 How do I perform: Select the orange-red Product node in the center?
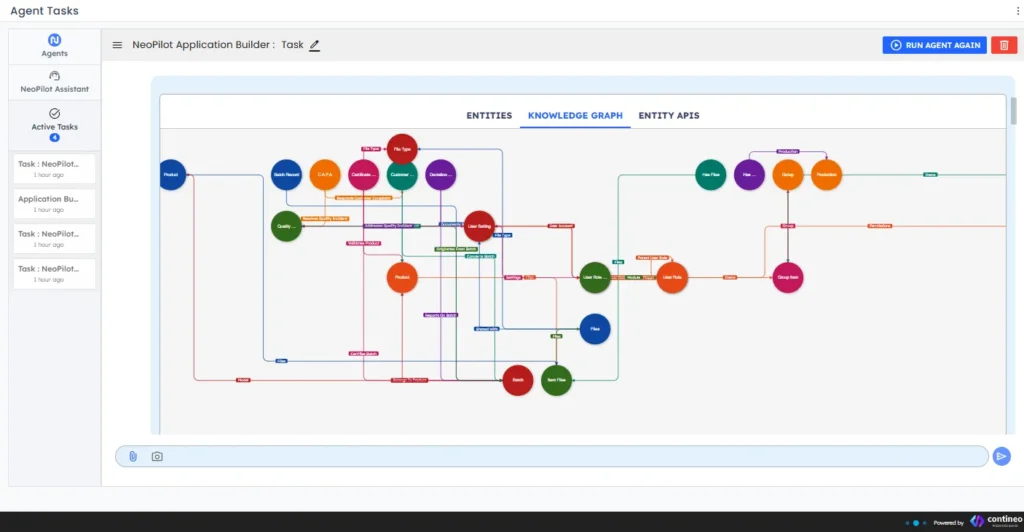click(402, 277)
